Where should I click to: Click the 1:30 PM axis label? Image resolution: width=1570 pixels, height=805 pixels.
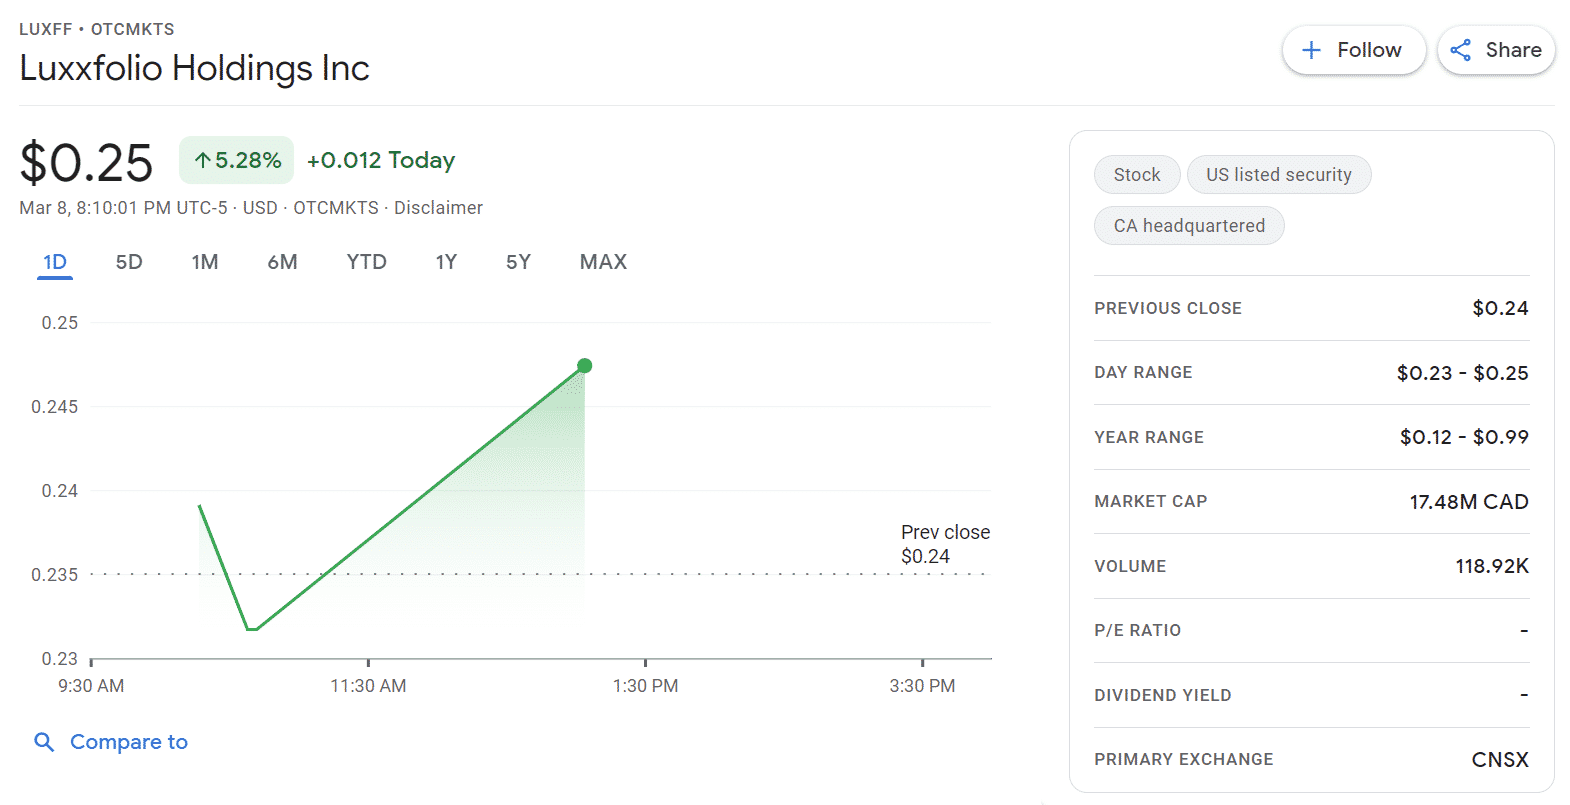pyautogui.click(x=645, y=686)
